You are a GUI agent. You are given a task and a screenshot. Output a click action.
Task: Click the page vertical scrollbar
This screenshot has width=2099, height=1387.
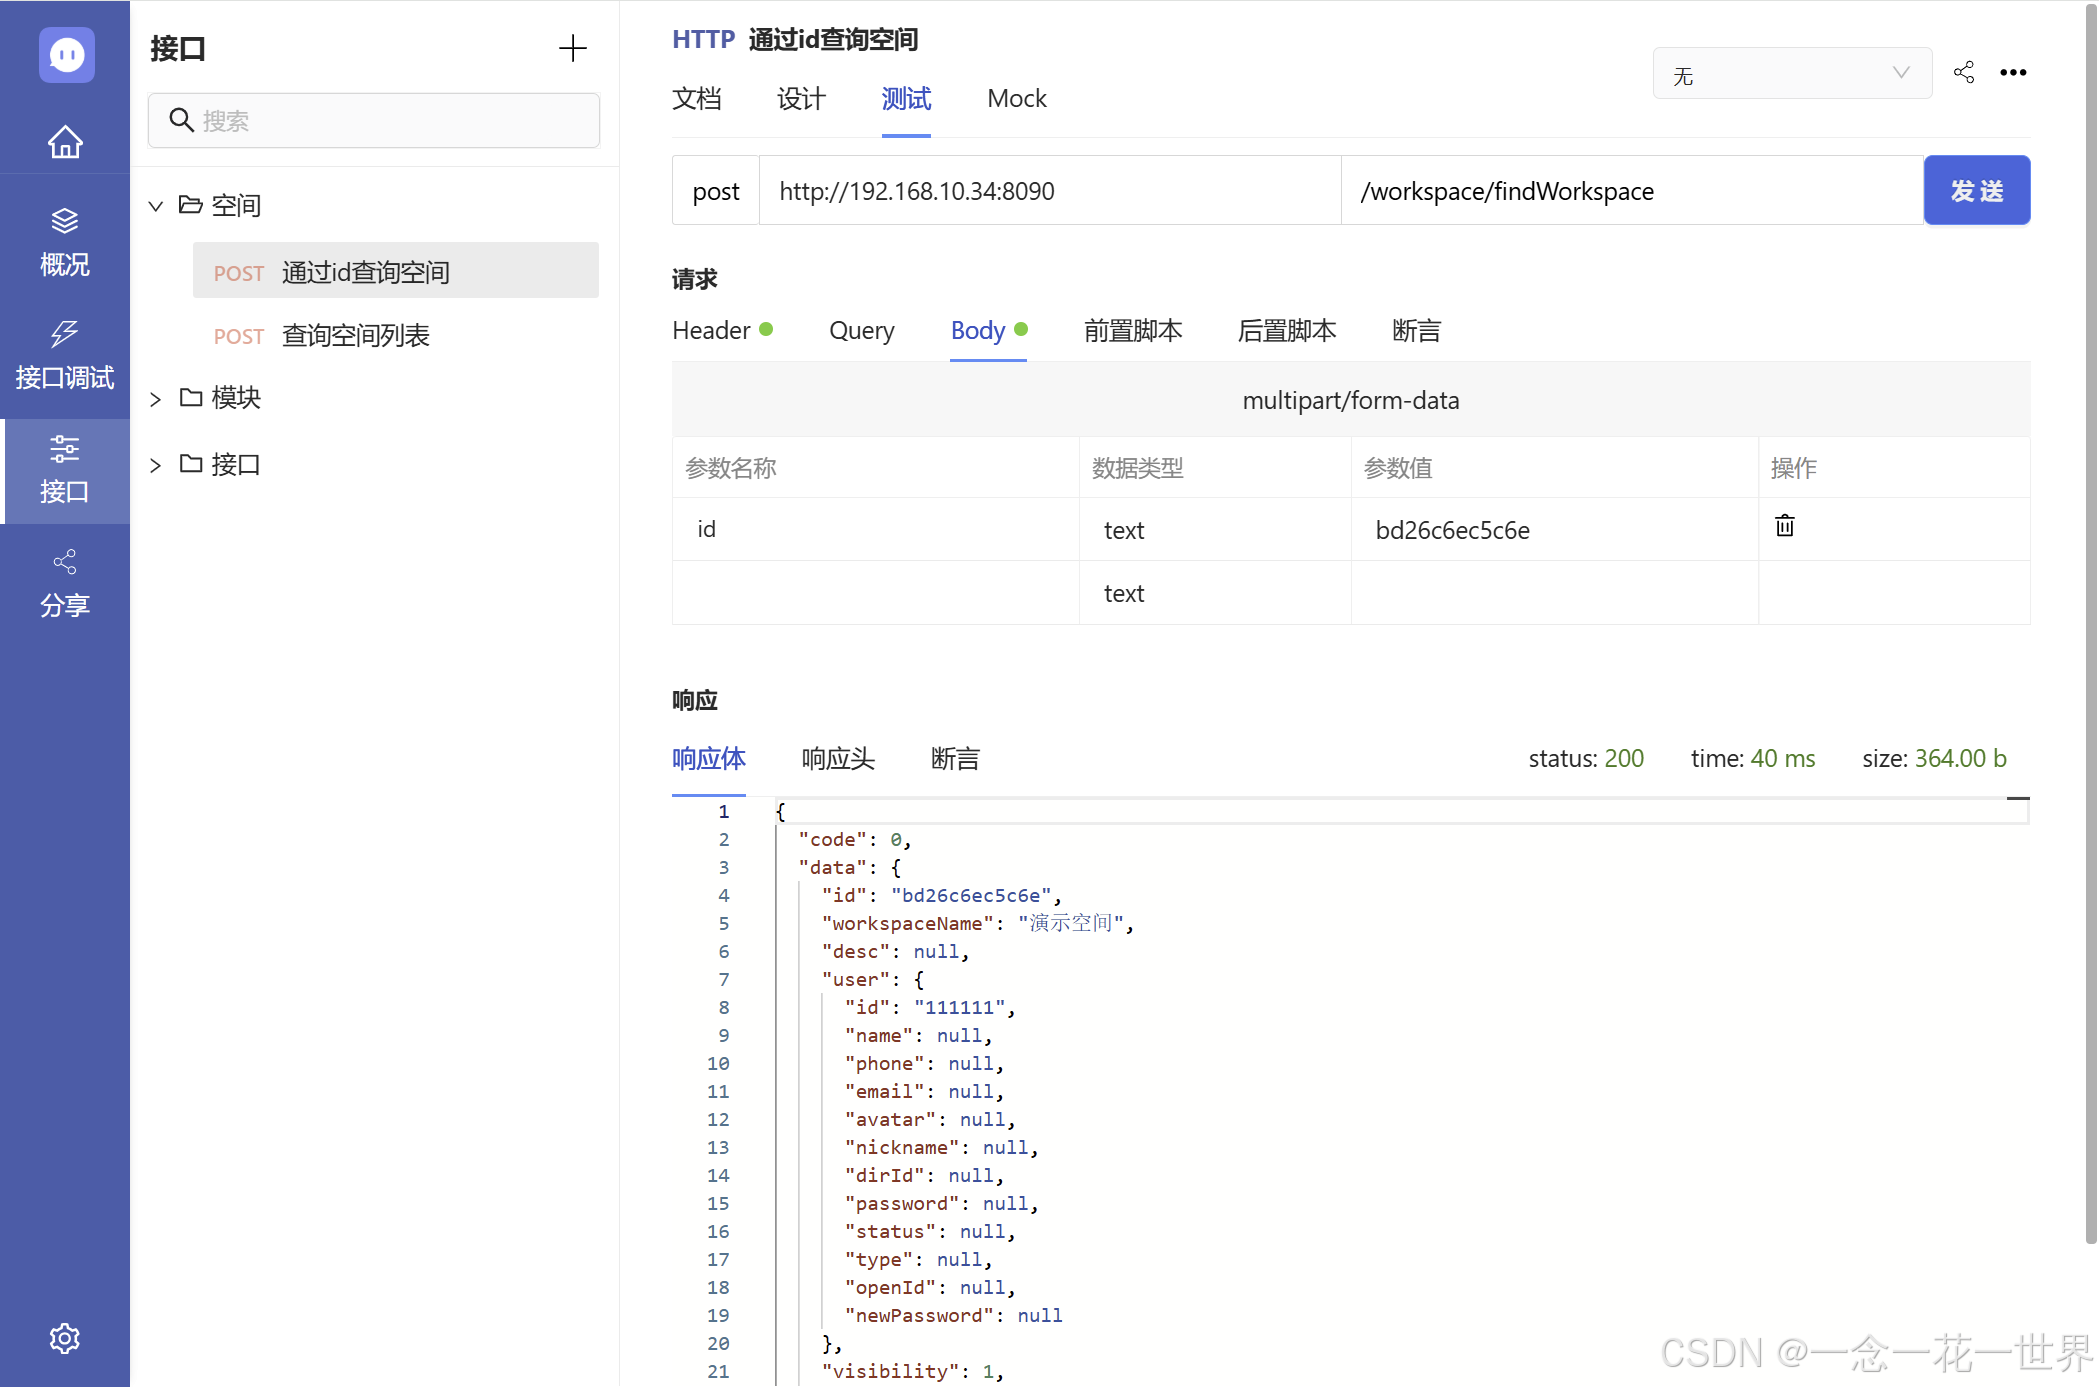(x=2090, y=620)
